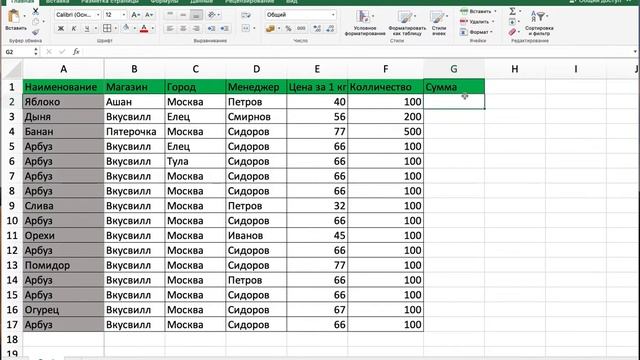Viewport: 640px width, 360px height.
Task: Apply currency accounting number format icon
Action: pos(270,28)
